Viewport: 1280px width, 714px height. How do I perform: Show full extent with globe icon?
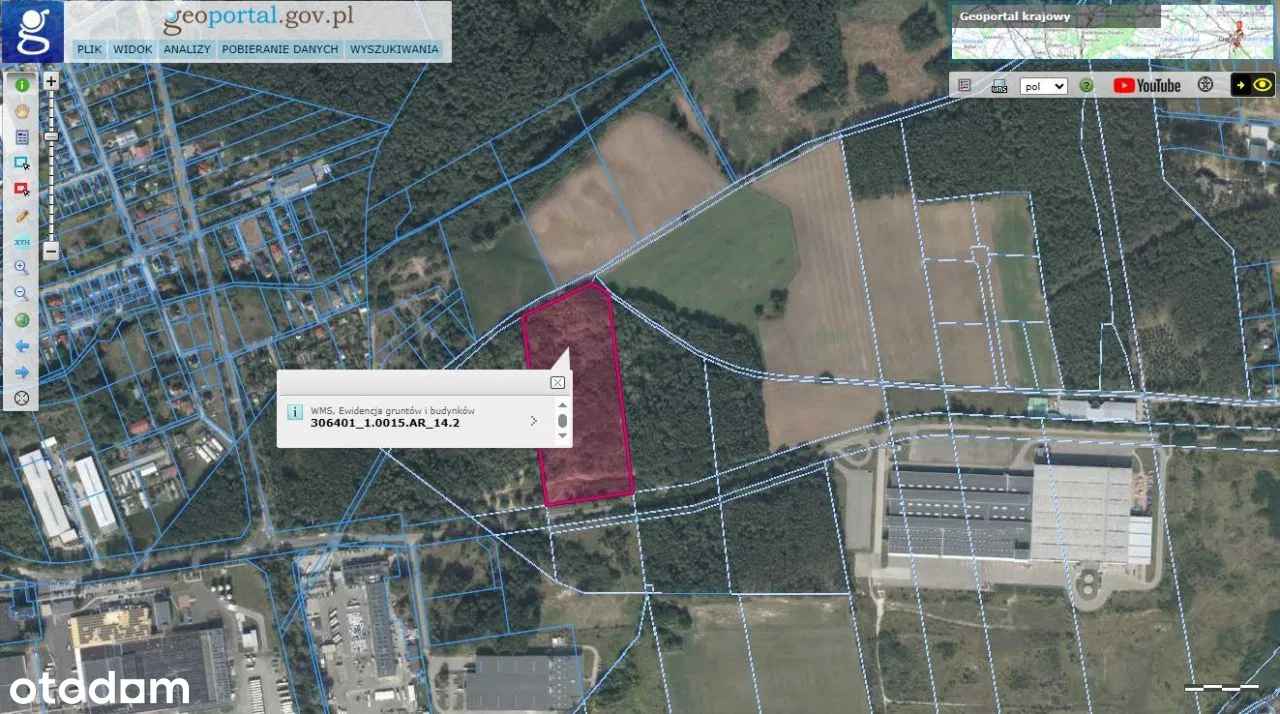coord(21,320)
